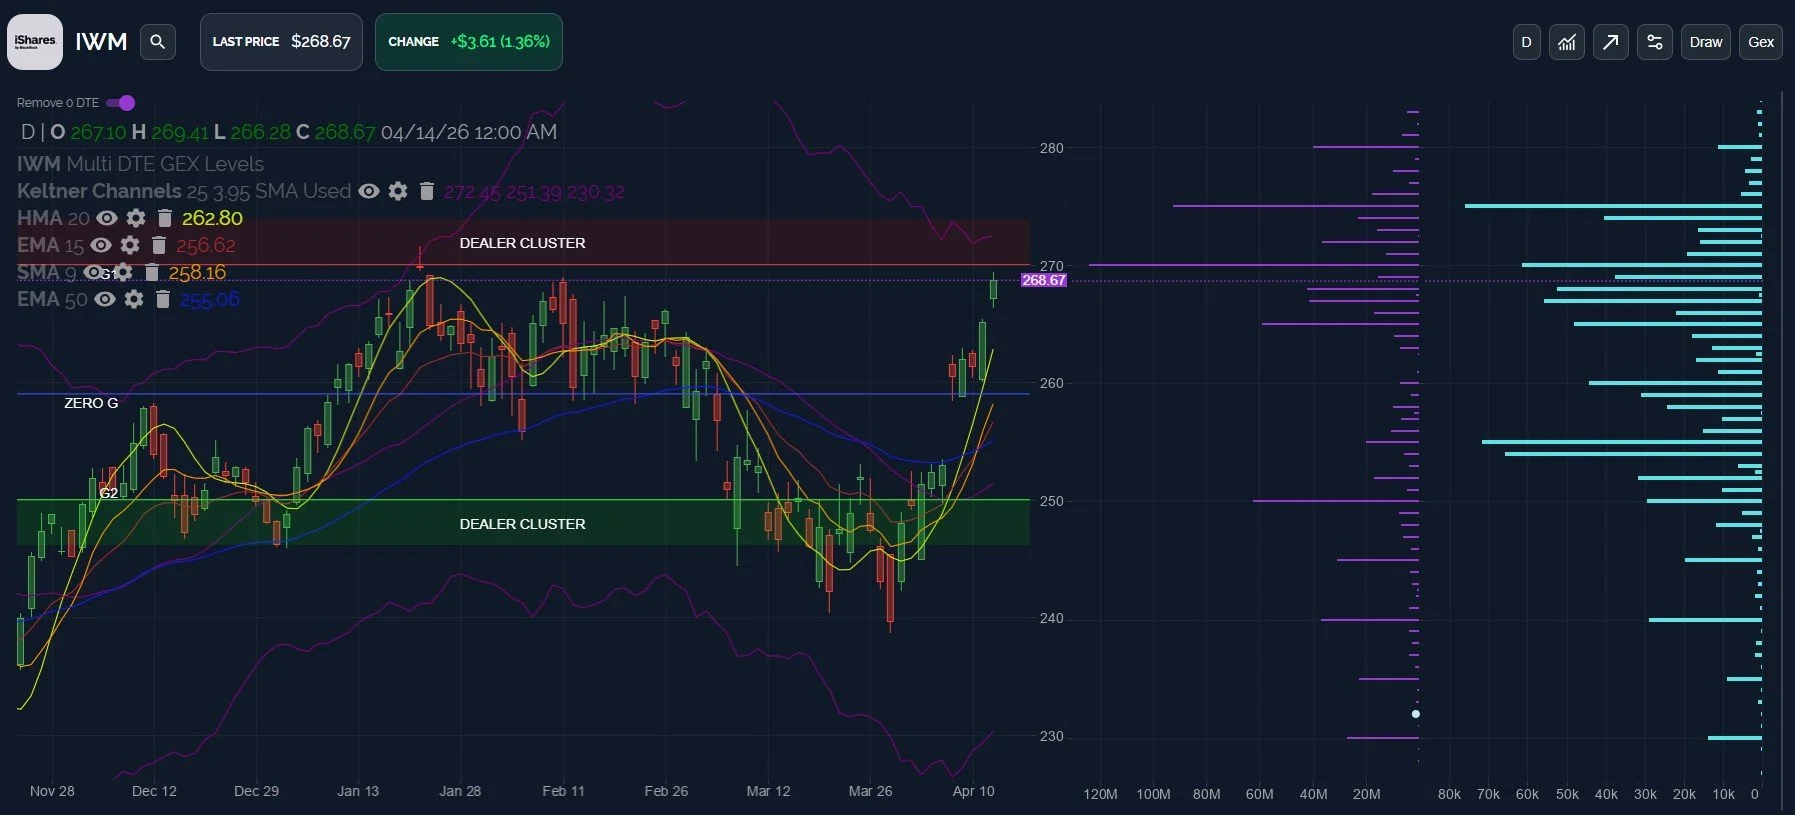This screenshot has width=1795, height=815.
Task: Click the EMA 15 value 256.62
Action: [x=206, y=245]
